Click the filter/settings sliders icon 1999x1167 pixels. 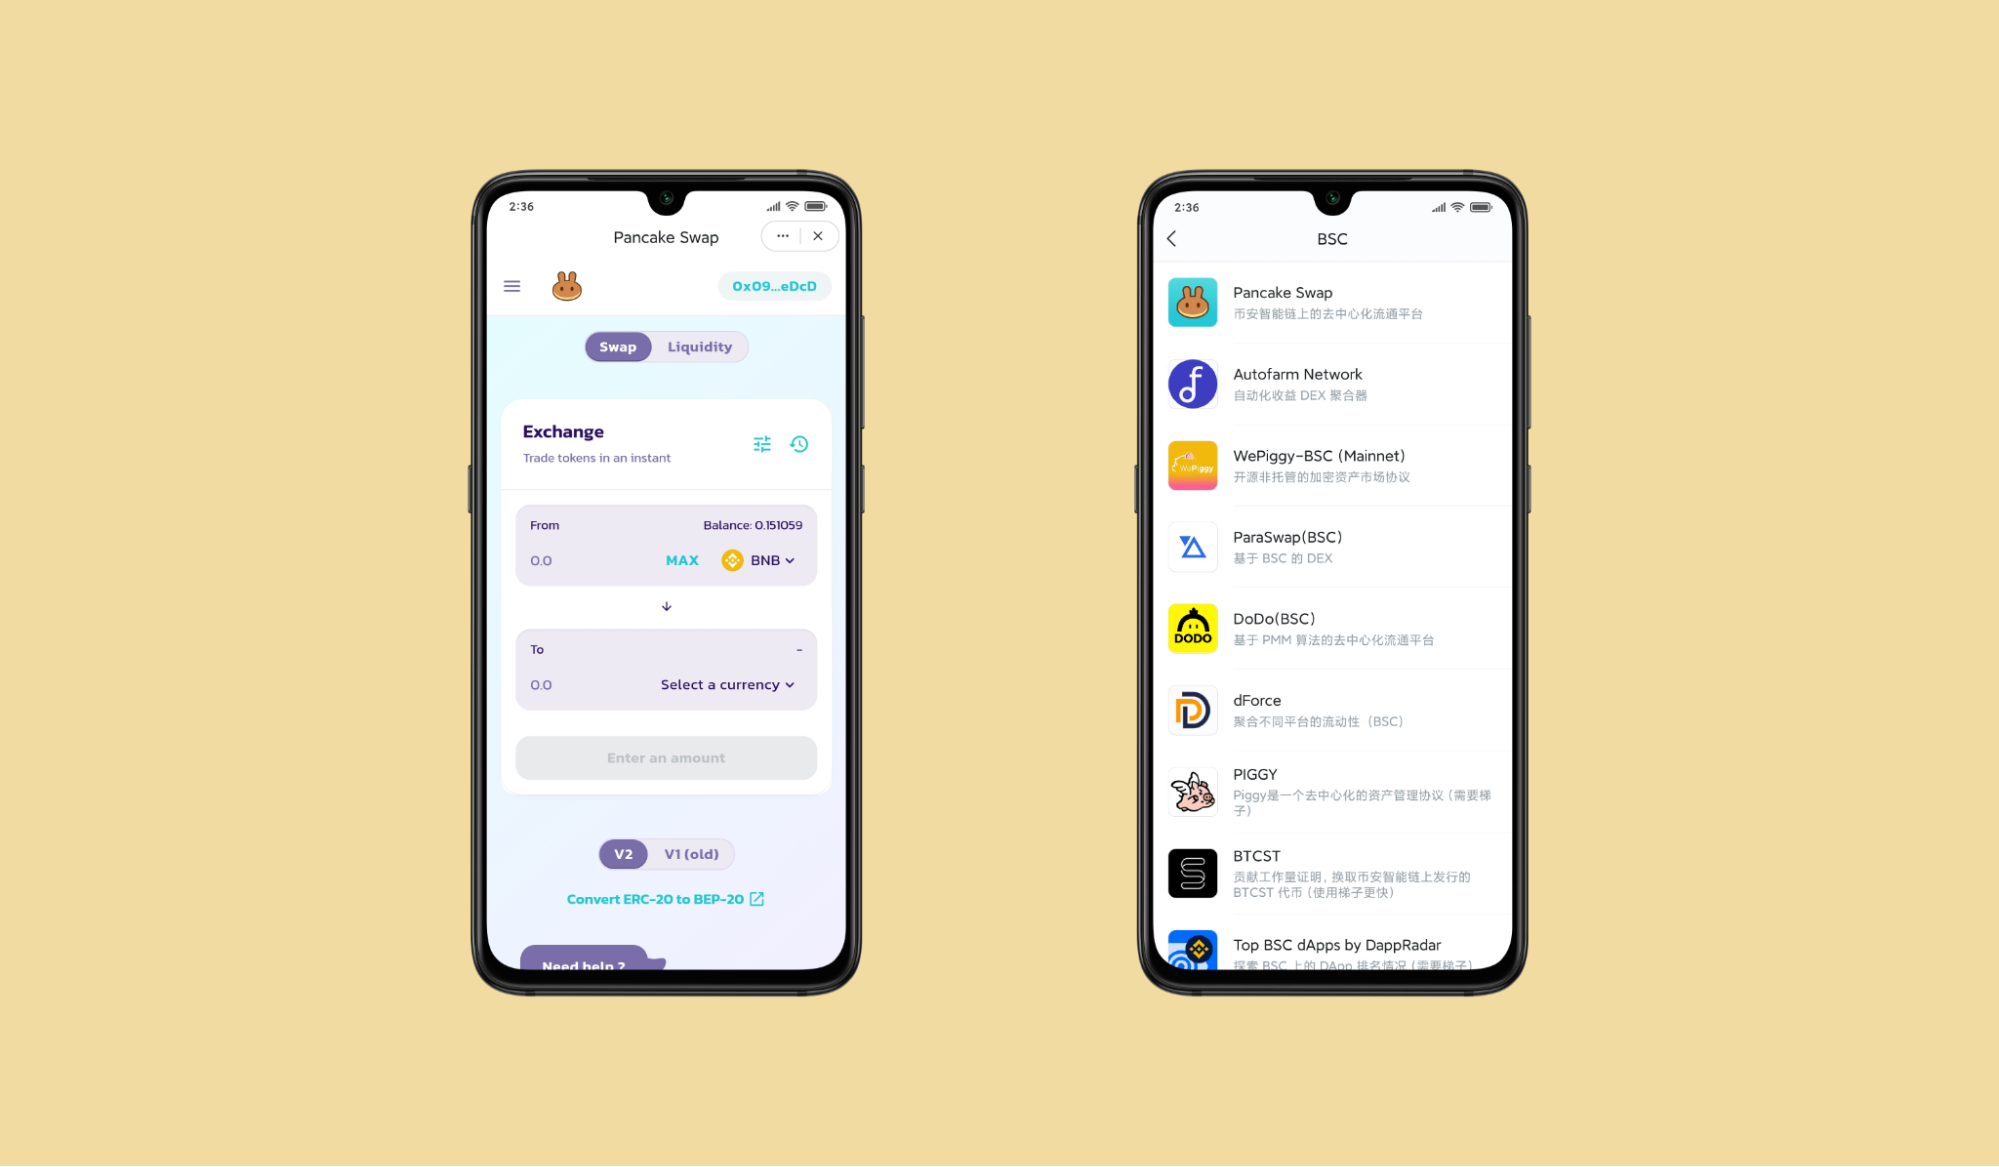pos(763,443)
